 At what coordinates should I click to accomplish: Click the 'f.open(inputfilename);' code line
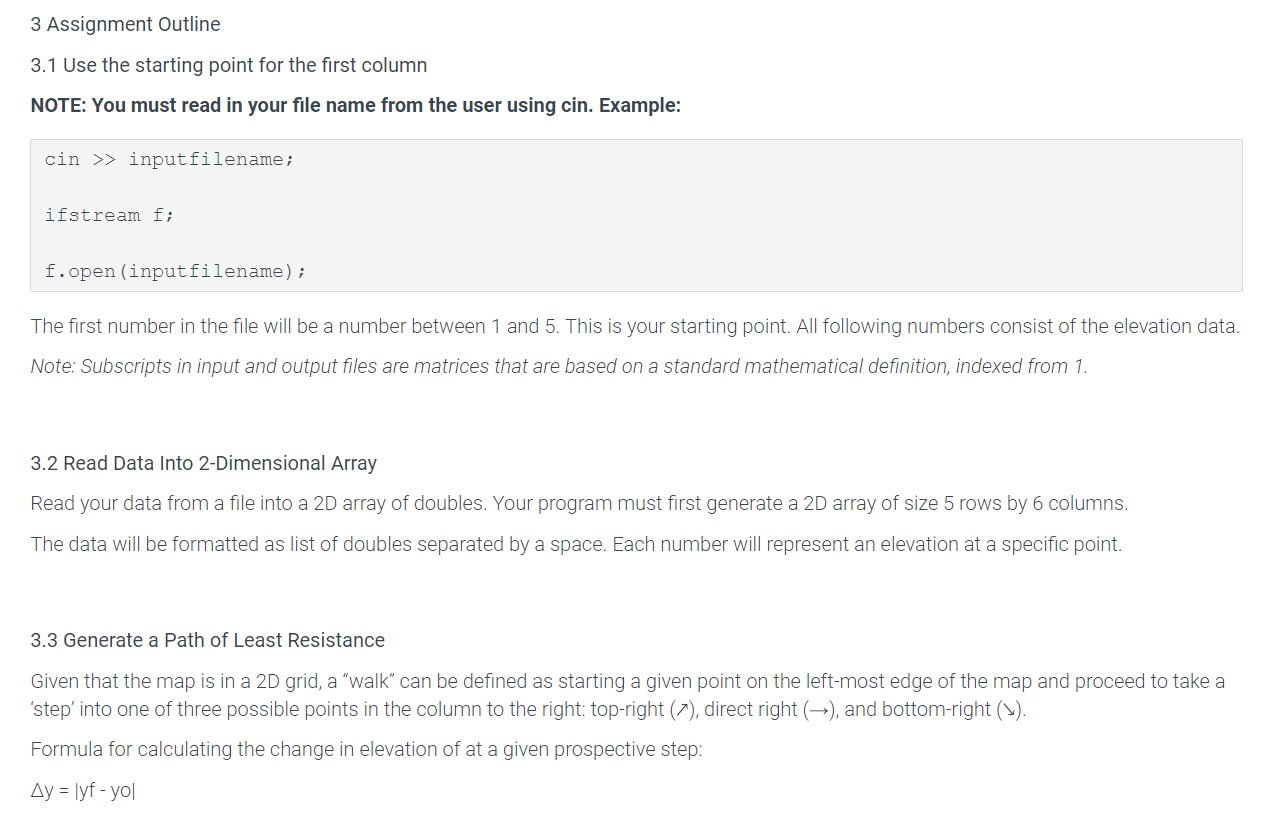click(175, 271)
